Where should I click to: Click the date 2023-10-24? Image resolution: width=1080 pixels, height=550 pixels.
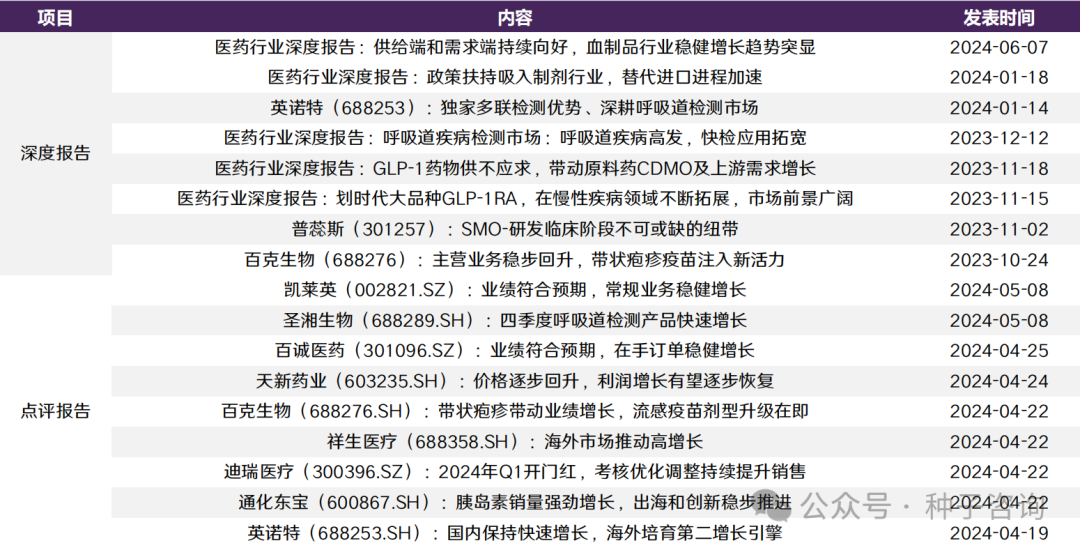pos(999,260)
